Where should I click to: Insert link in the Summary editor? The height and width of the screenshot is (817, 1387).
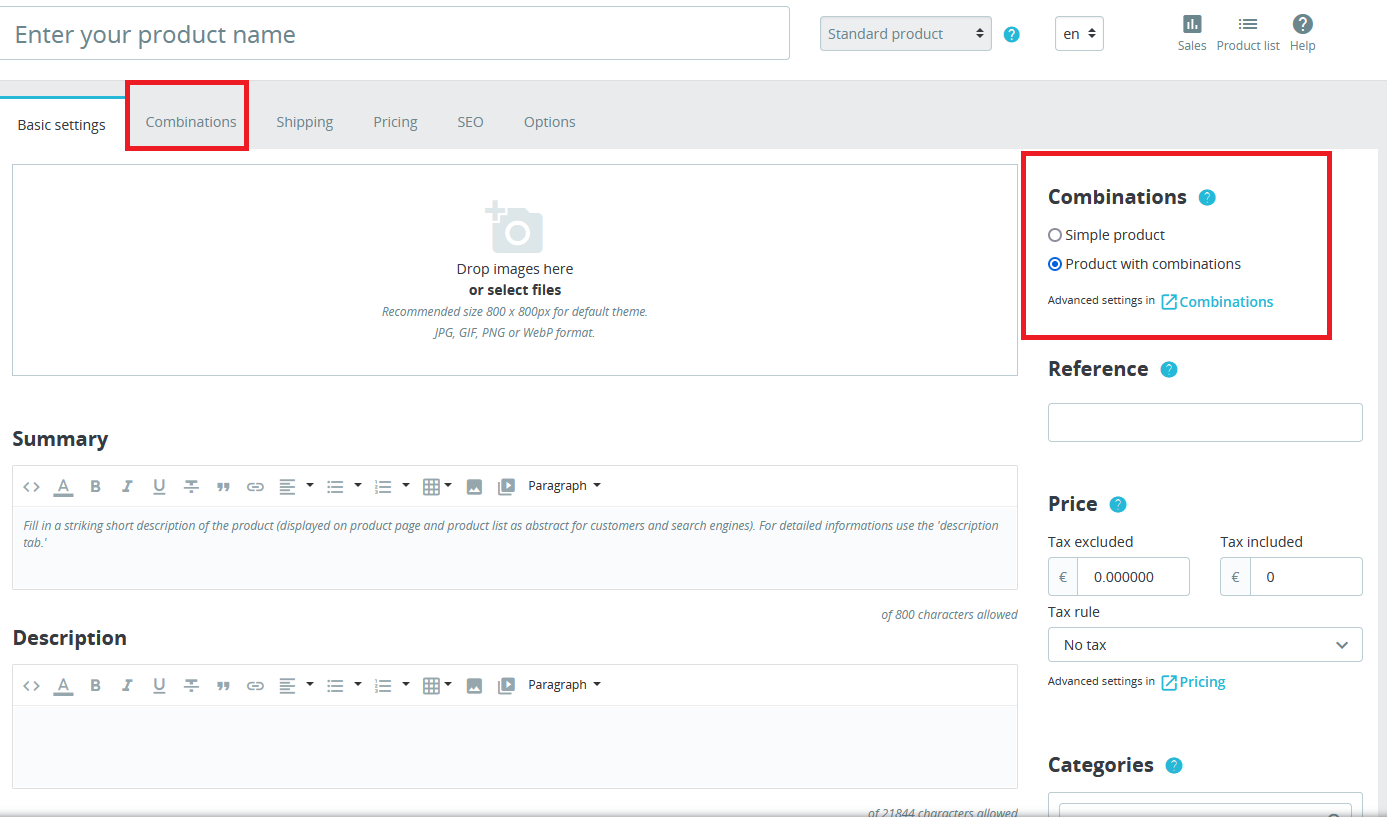click(255, 487)
